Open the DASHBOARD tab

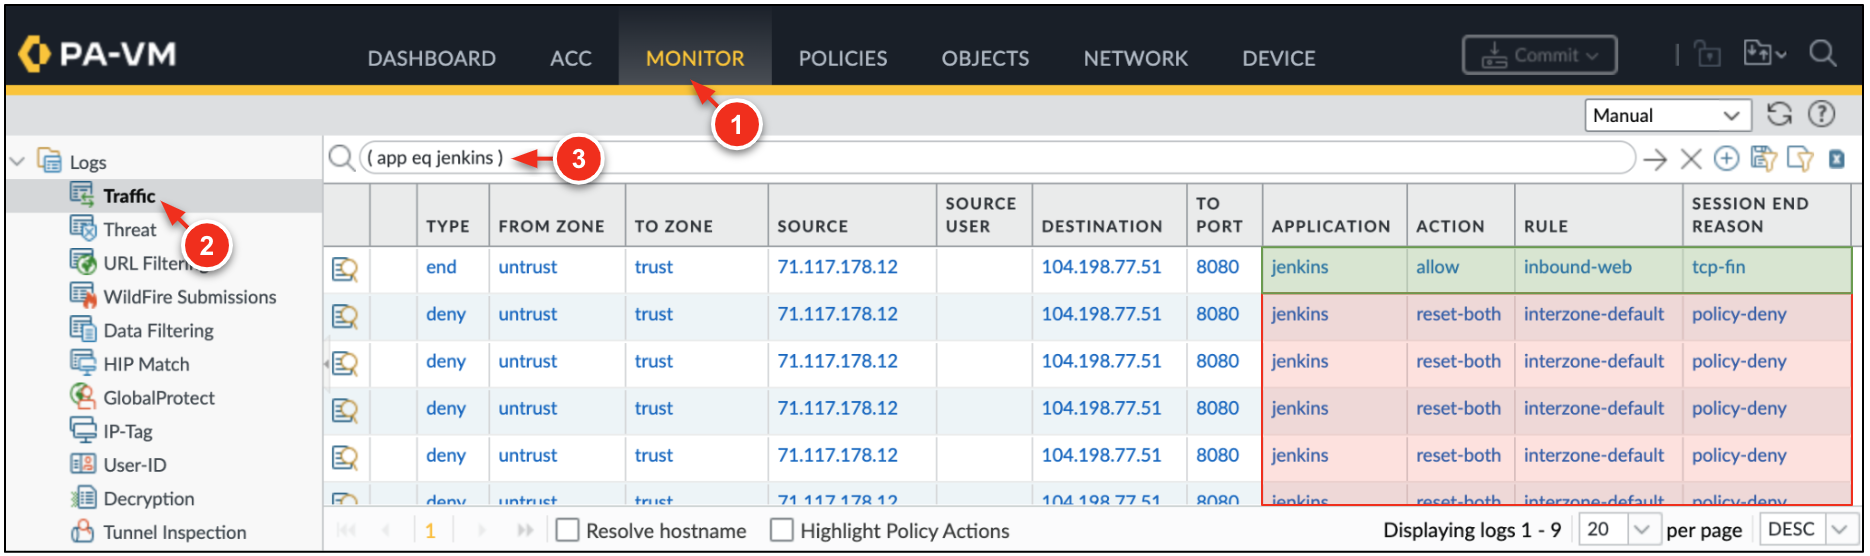tap(431, 58)
